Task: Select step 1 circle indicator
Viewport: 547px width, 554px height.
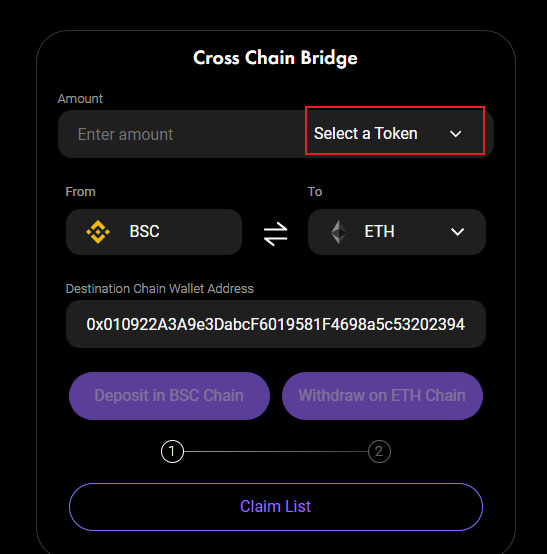Action: (172, 451)
